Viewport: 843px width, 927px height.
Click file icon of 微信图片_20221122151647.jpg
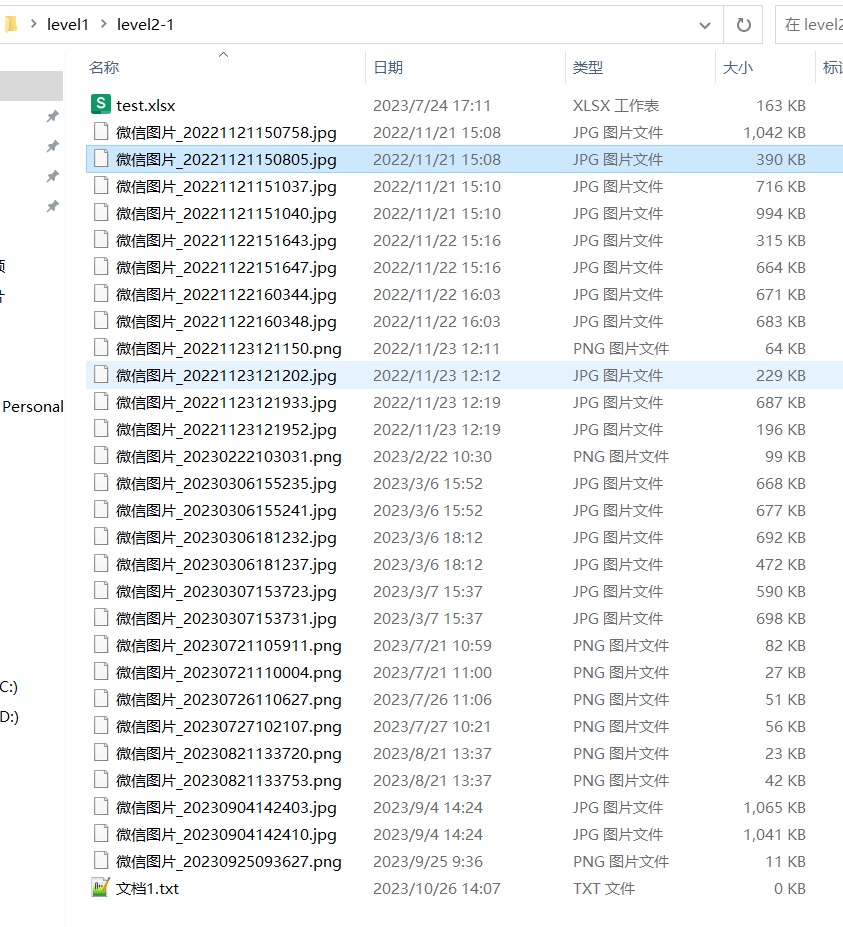(x=101, y=267)
